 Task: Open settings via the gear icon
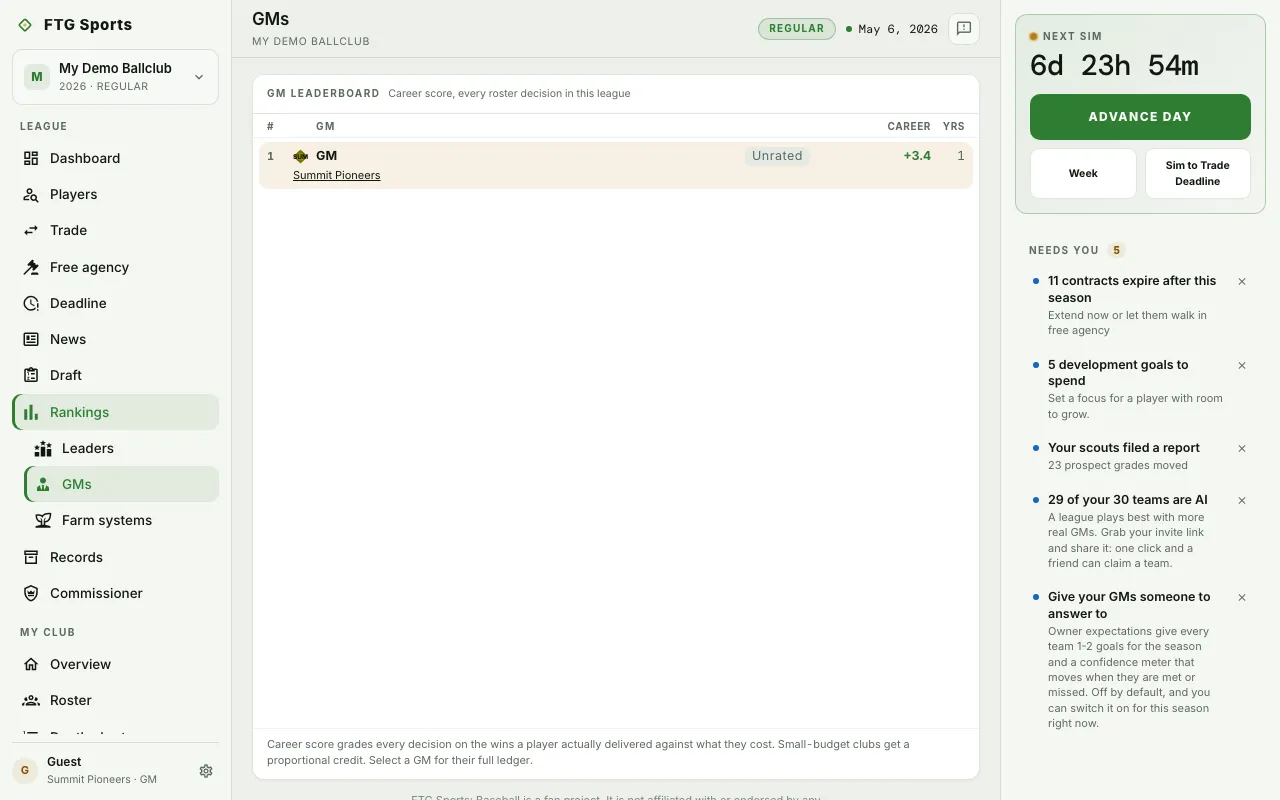tap(206, 771)
